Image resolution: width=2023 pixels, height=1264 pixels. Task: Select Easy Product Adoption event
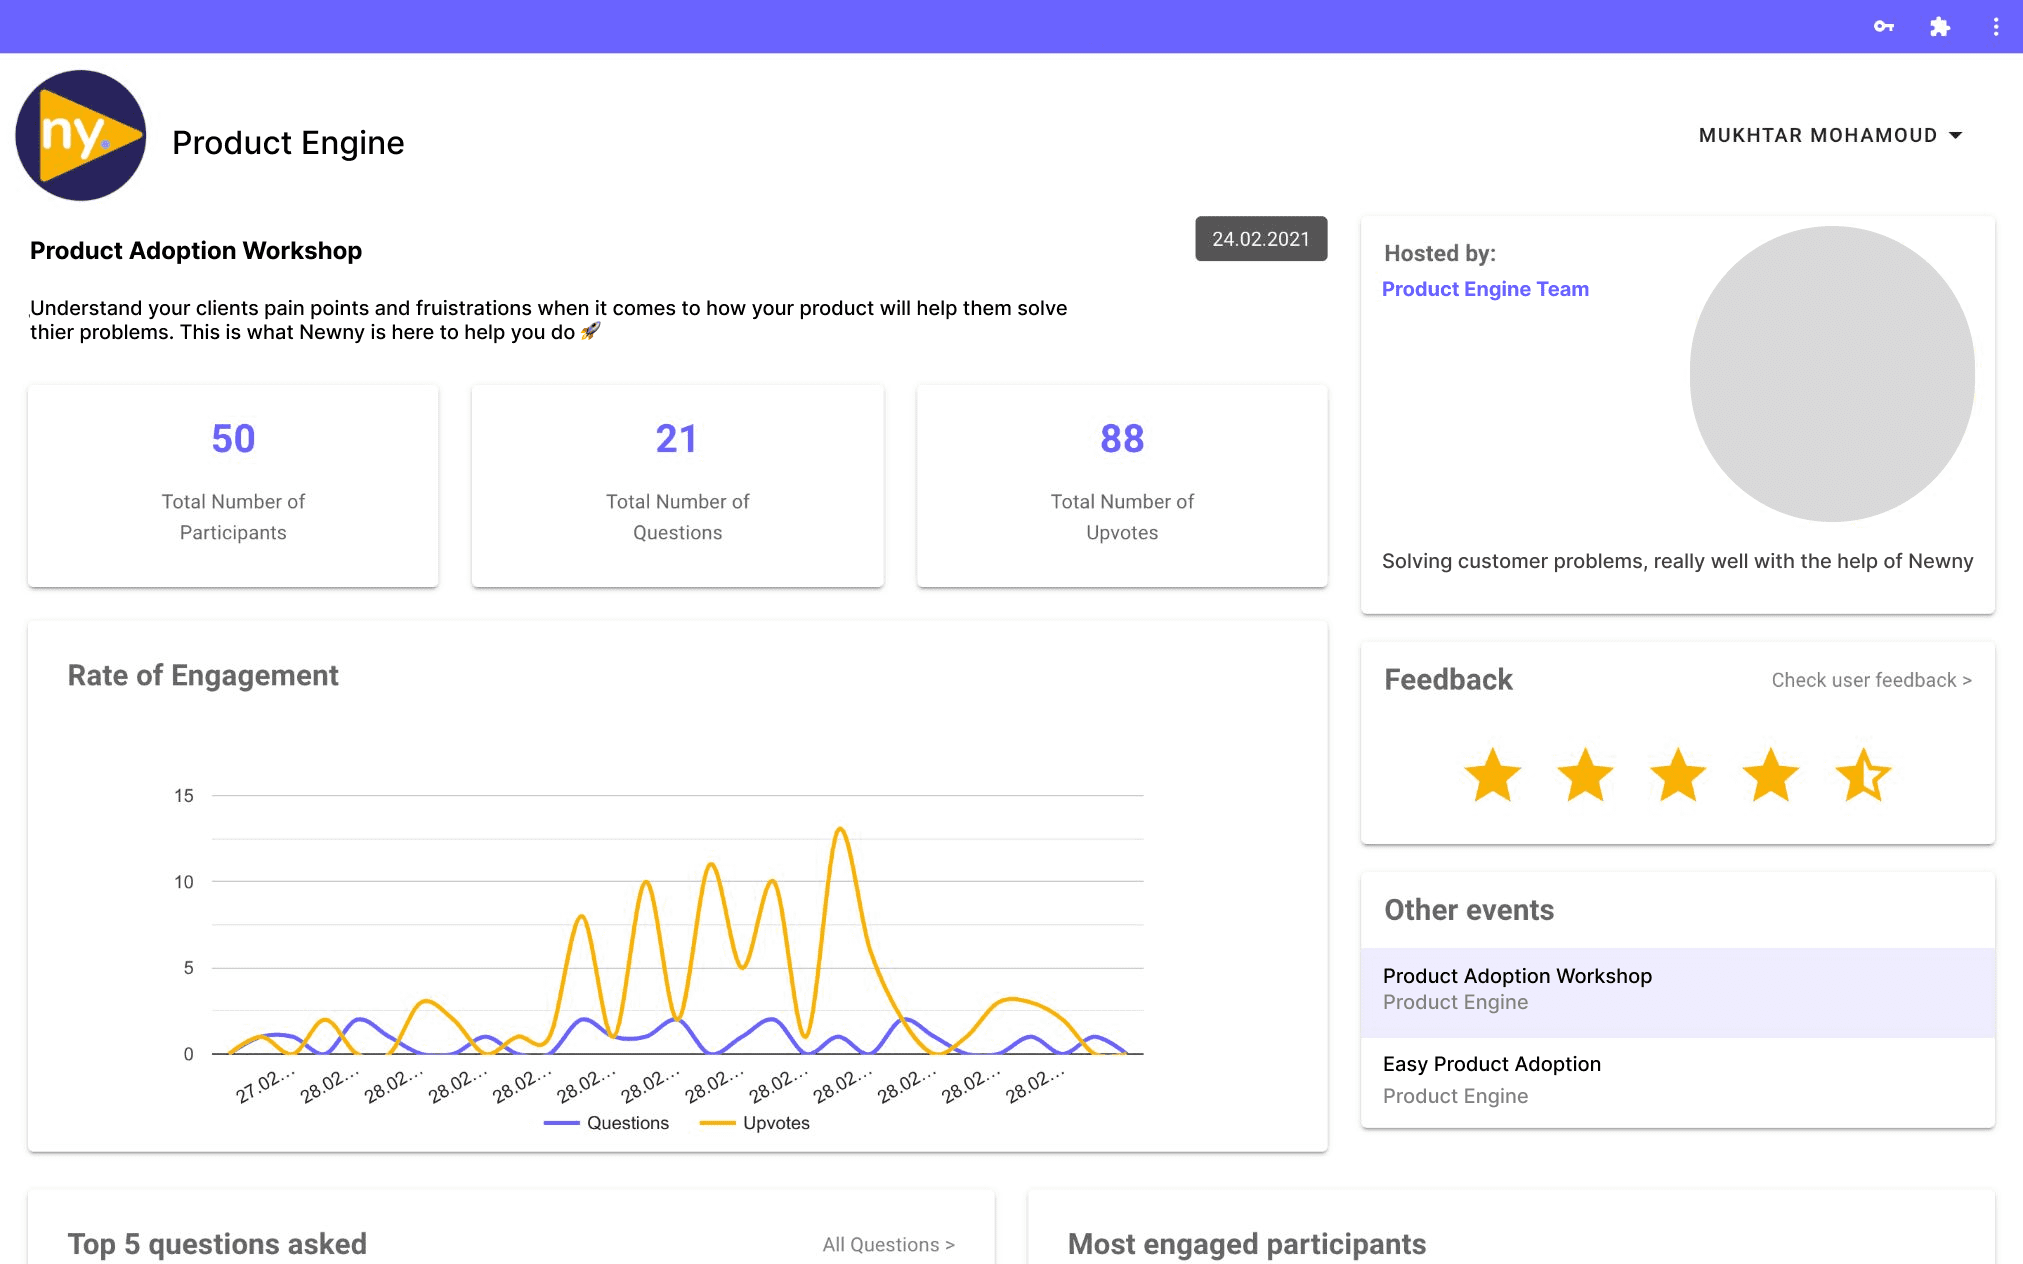pyautogui.click(x=1677, y=1081)
